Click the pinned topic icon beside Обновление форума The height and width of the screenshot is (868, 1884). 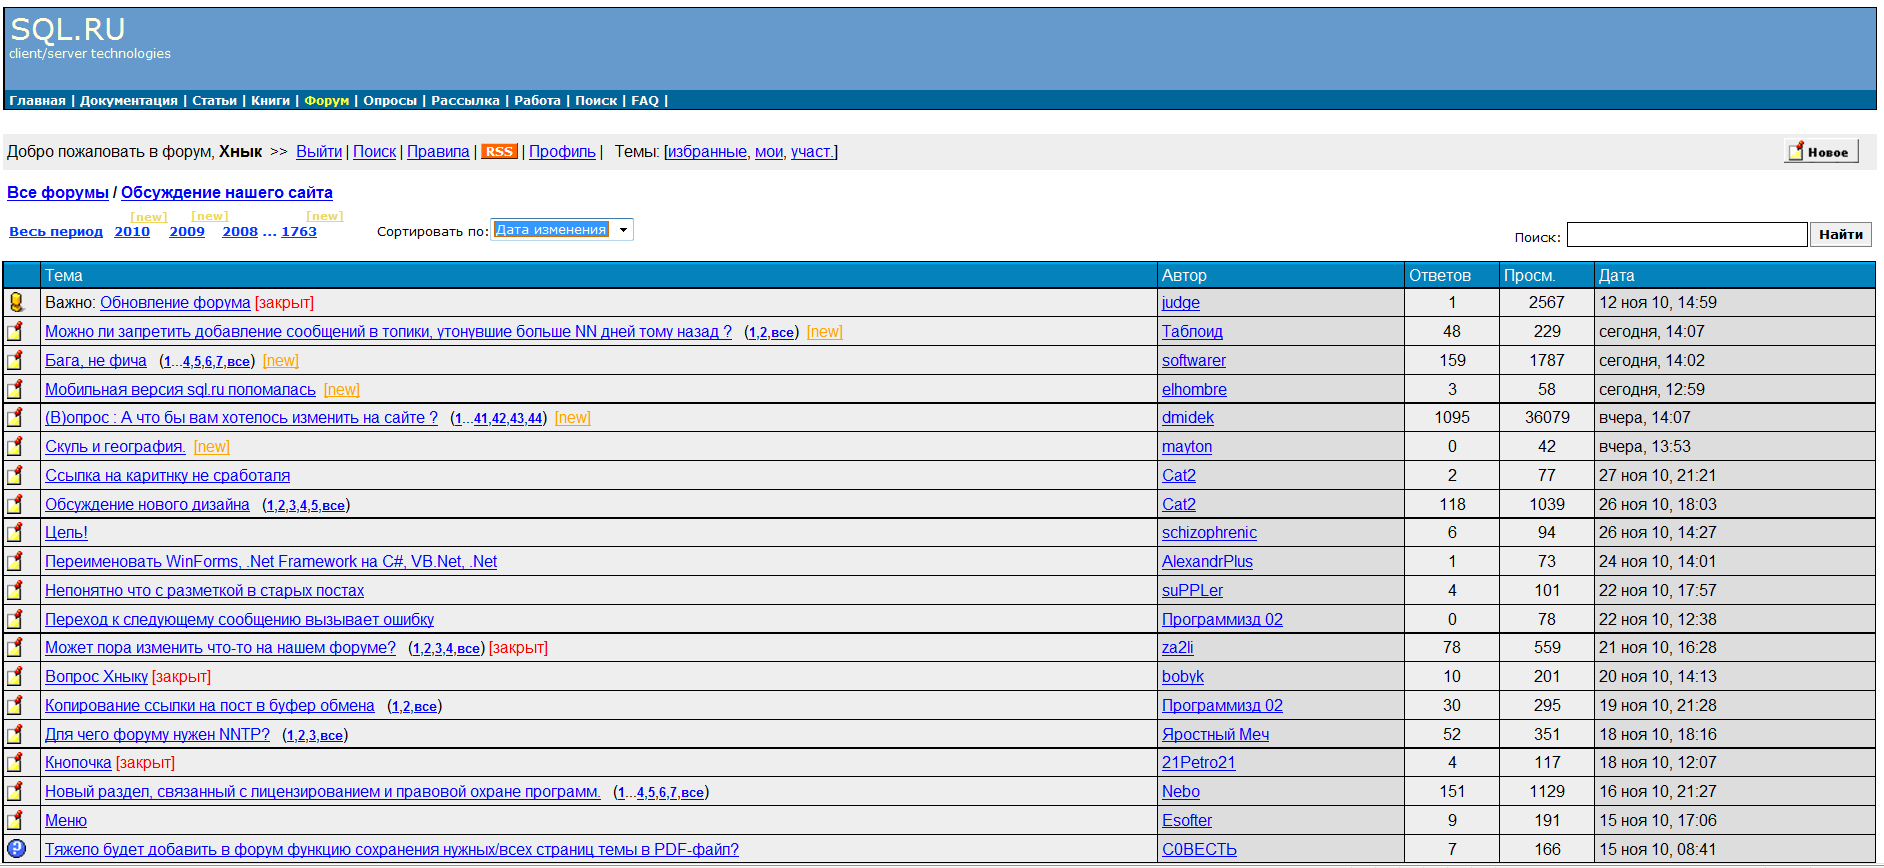coord(16,302)
